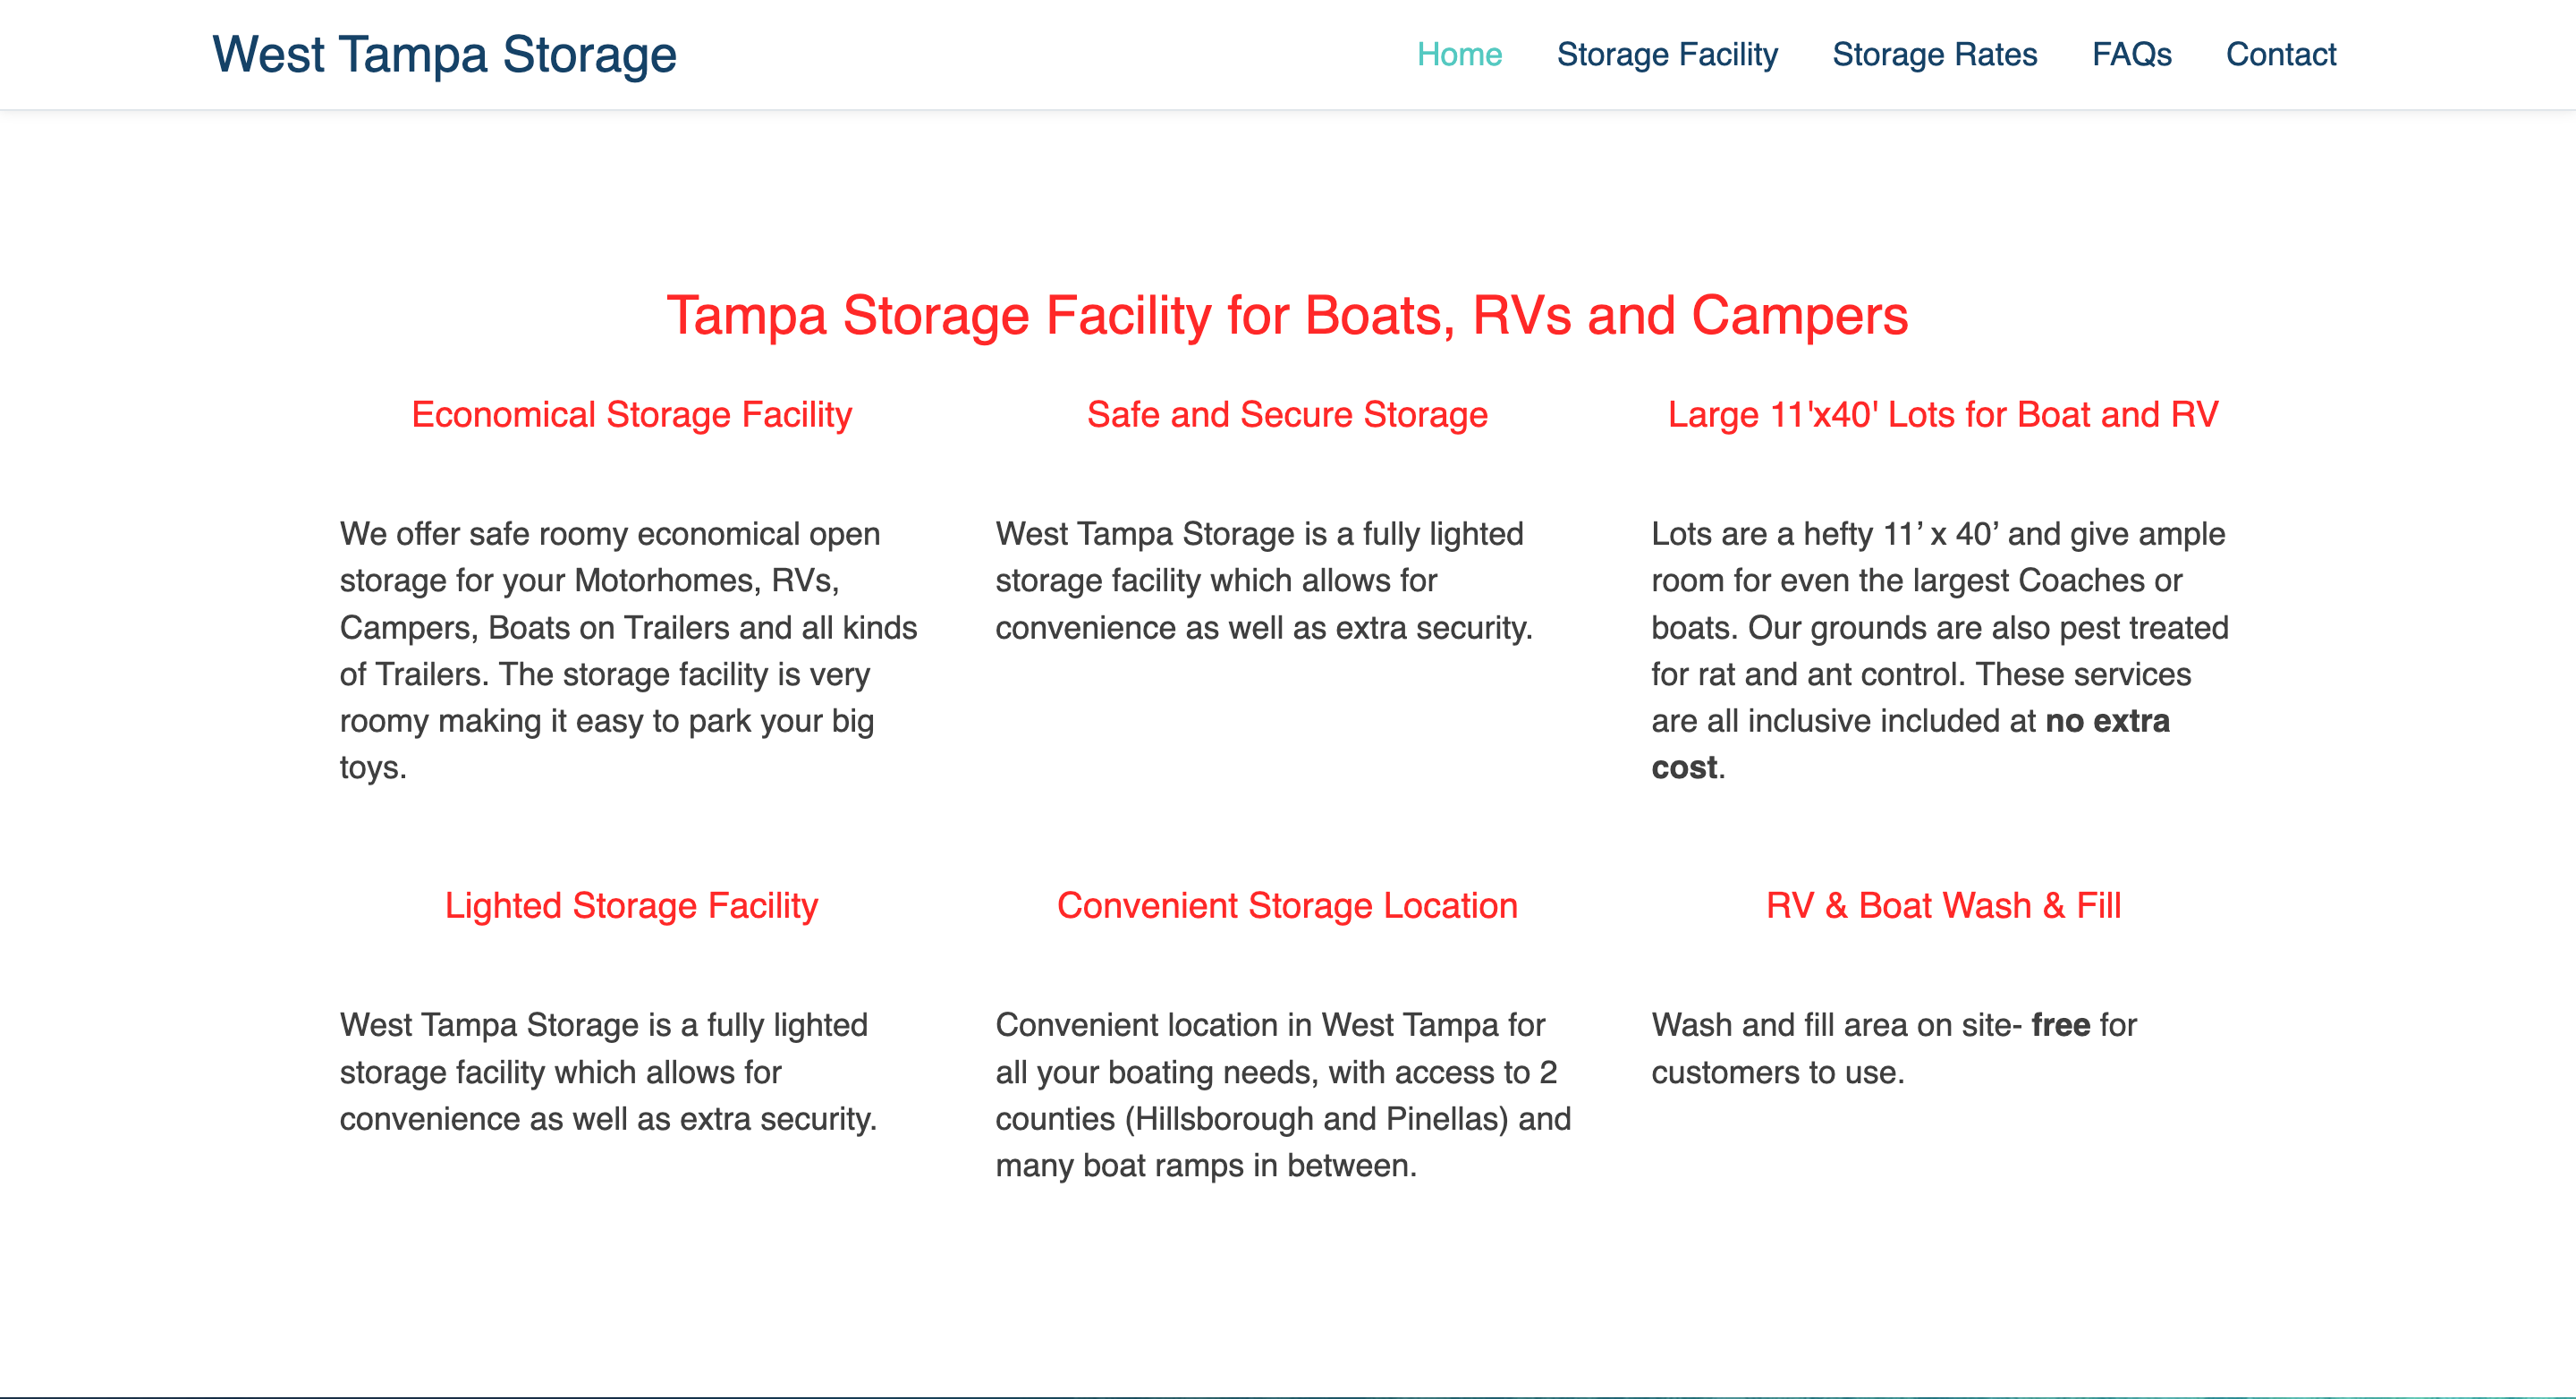
Task: Click the paragraph mentioning Hillsborough and Pinellas
Action: click(1283, 1095)
